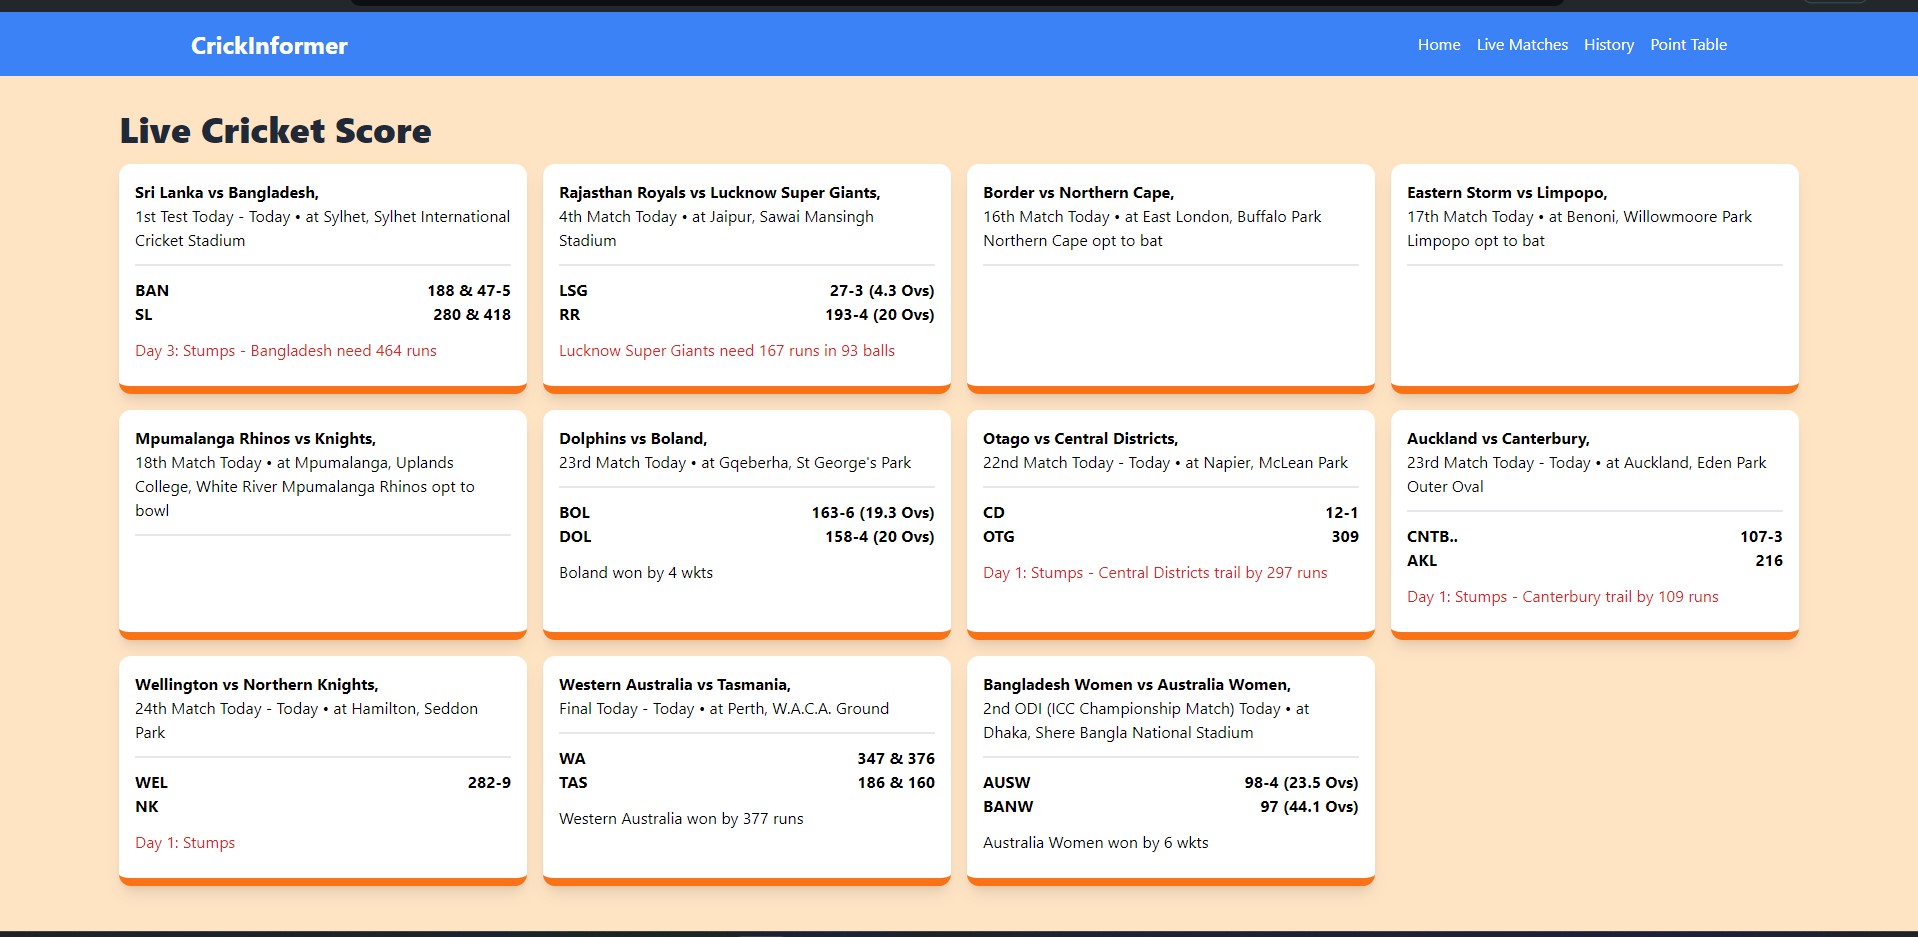Open the History nav link
The image size is (1918, 937).
(1608, 45)
